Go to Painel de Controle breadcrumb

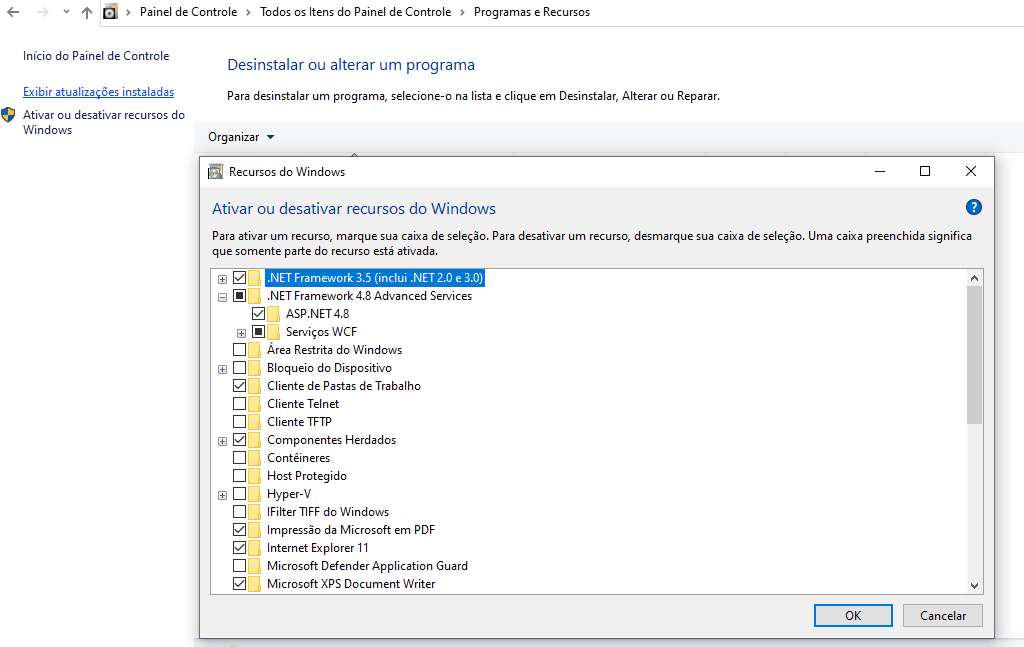click(x=188, y=12)
